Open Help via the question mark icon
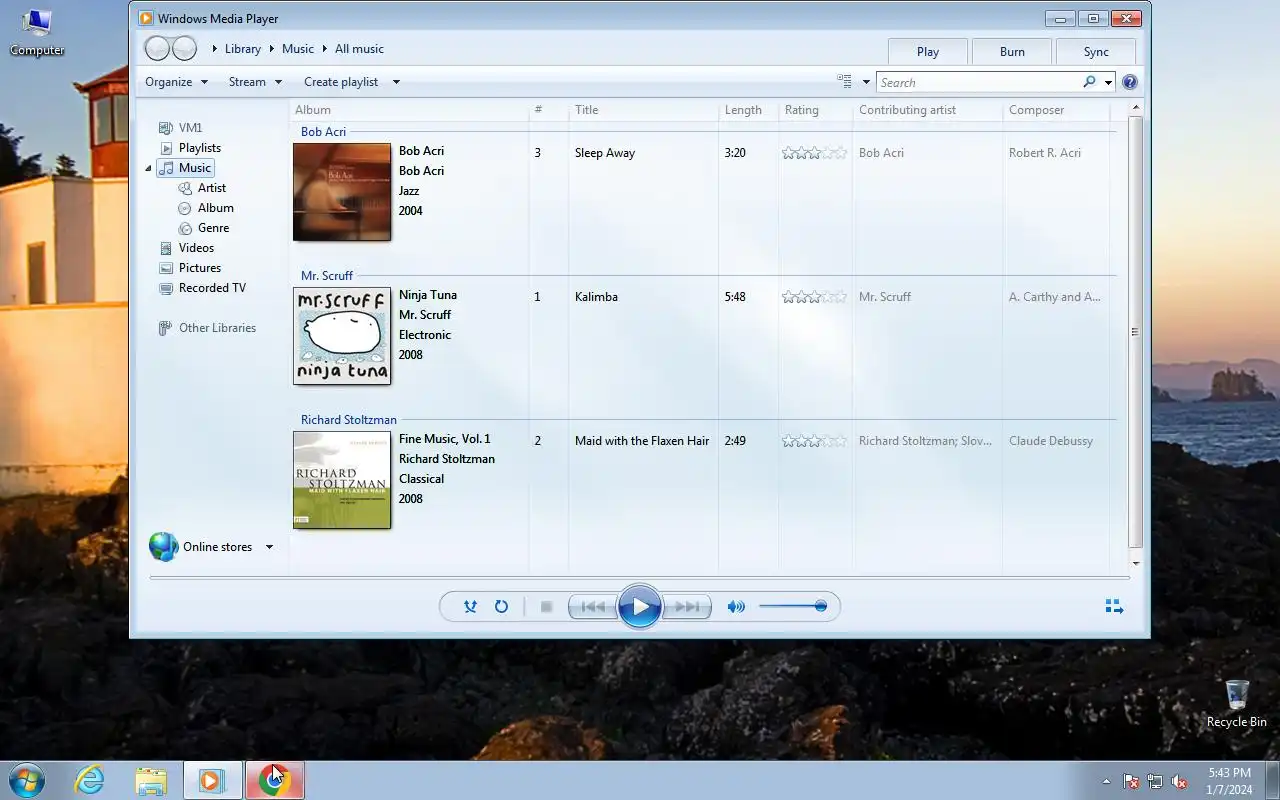Screen dimensions: 1280x800 [1130, 82]
